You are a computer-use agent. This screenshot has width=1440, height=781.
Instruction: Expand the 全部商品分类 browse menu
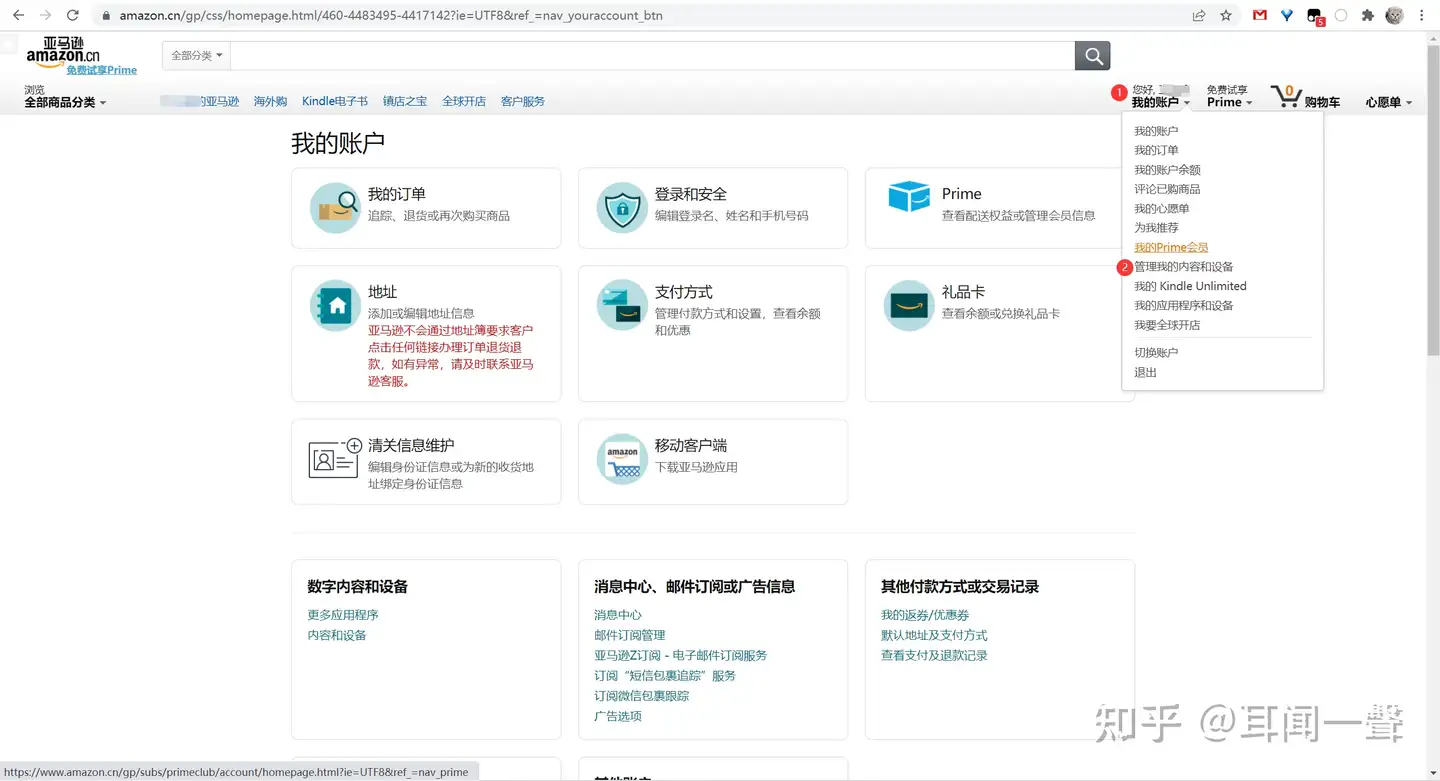point(65,102)
